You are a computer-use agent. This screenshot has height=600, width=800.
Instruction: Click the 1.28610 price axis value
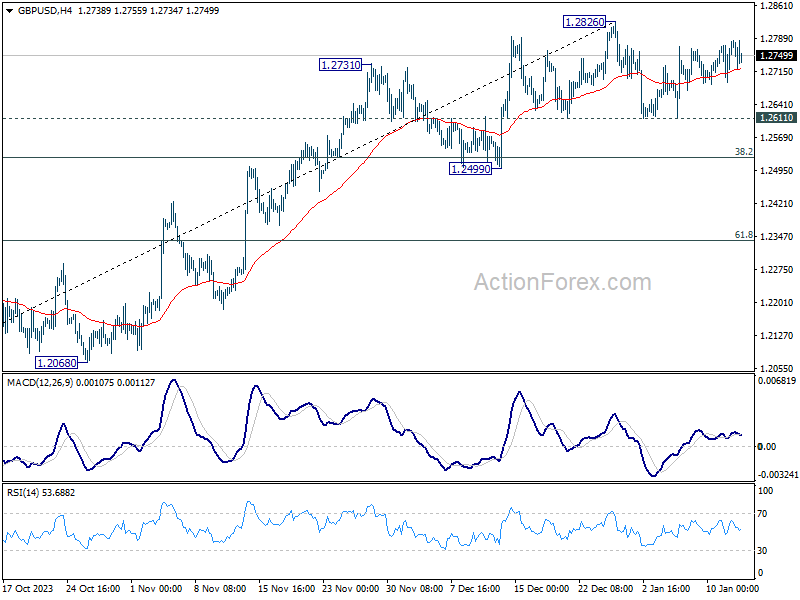[x=777, y=6]
